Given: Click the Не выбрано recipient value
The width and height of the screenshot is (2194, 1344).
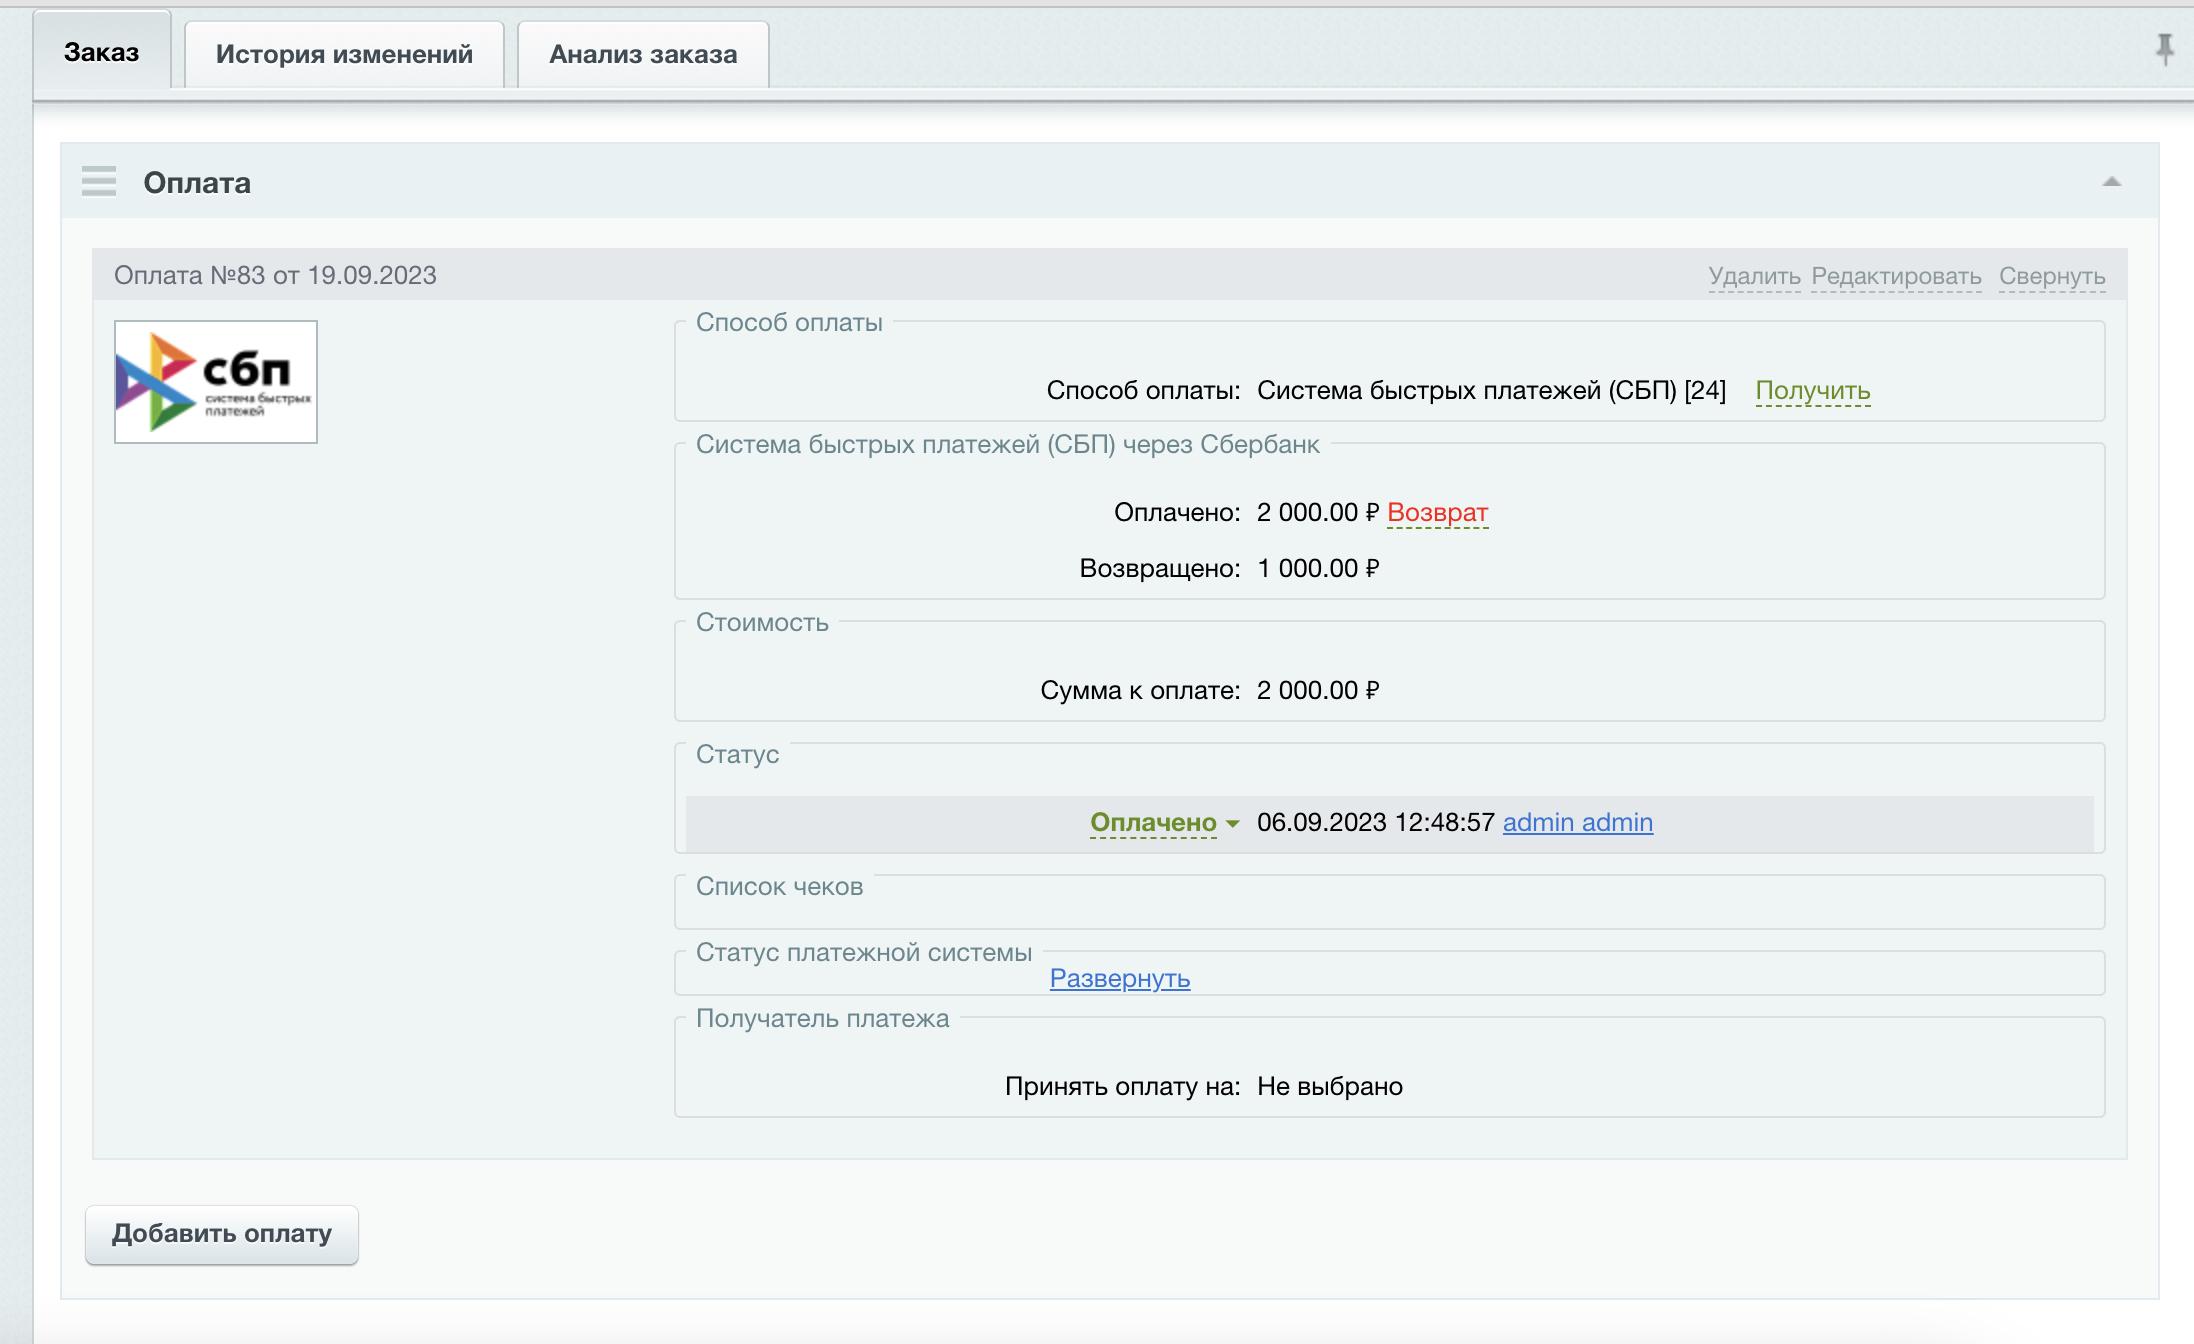Looking at the screenshot, I should [1330, 1086].
